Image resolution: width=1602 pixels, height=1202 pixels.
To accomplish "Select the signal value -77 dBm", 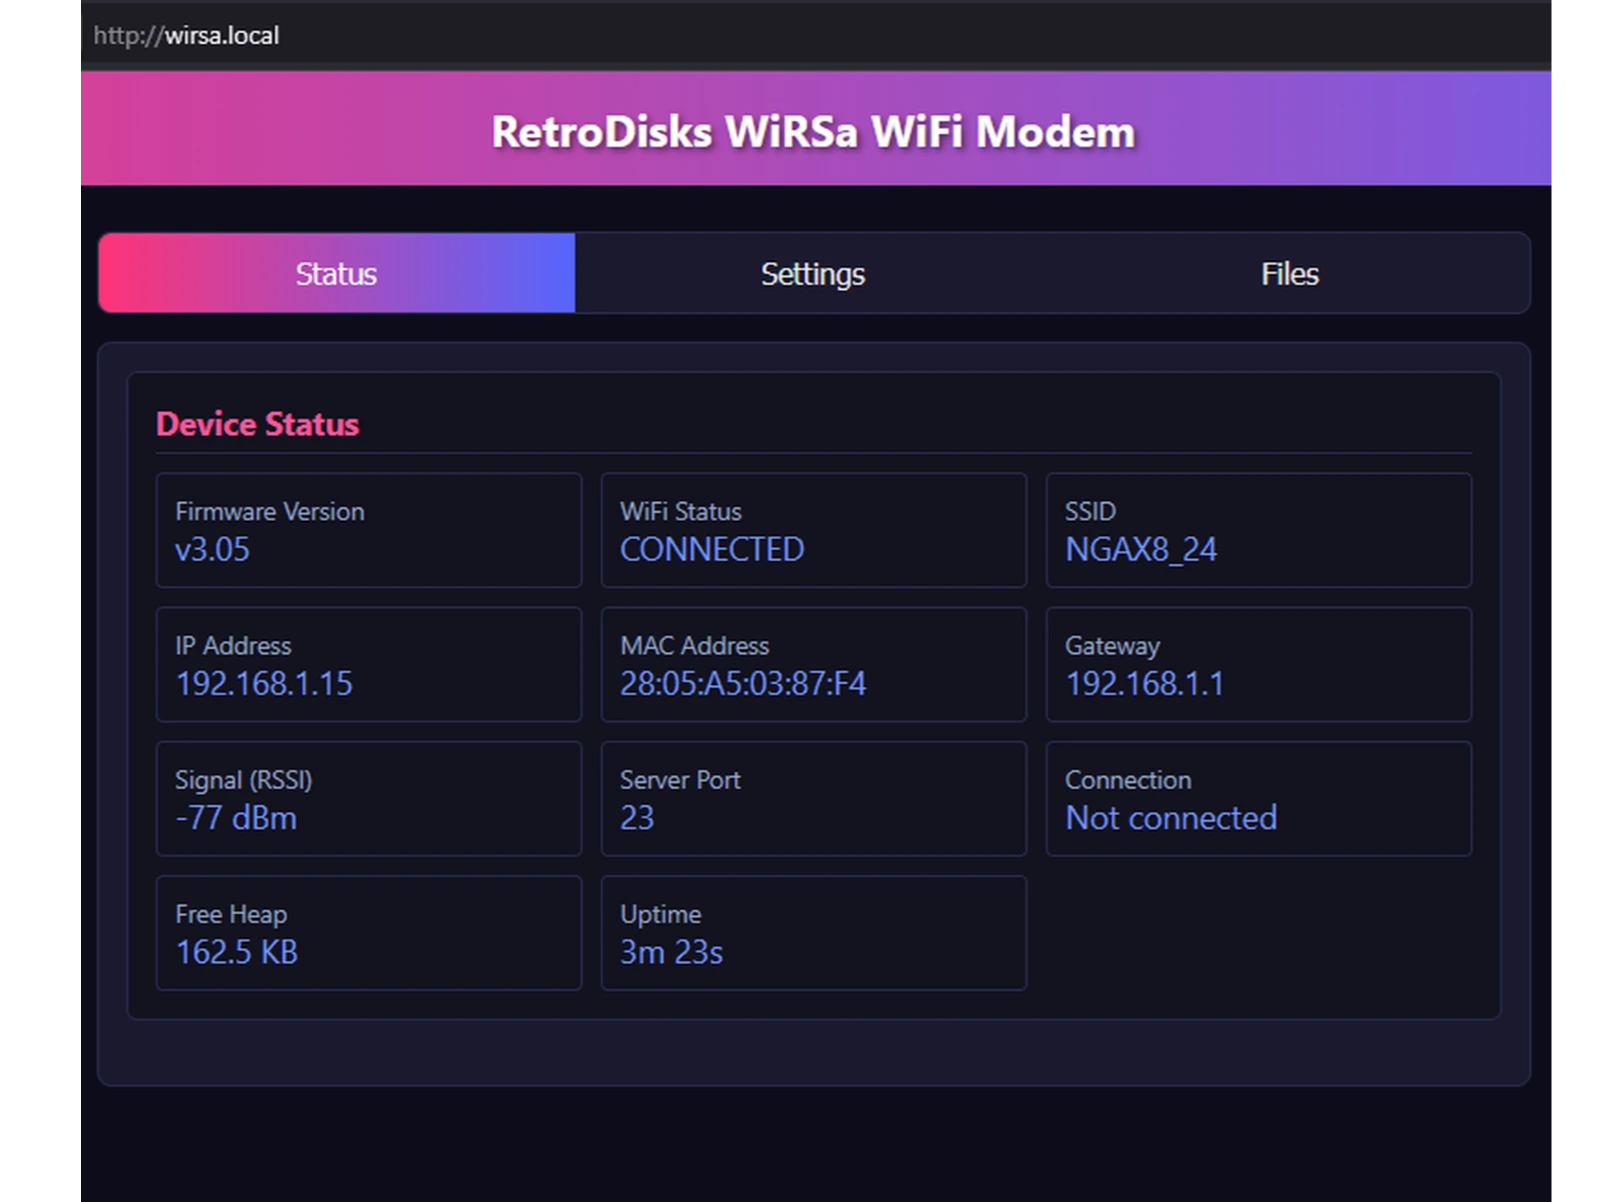I will tap(236, 818).
